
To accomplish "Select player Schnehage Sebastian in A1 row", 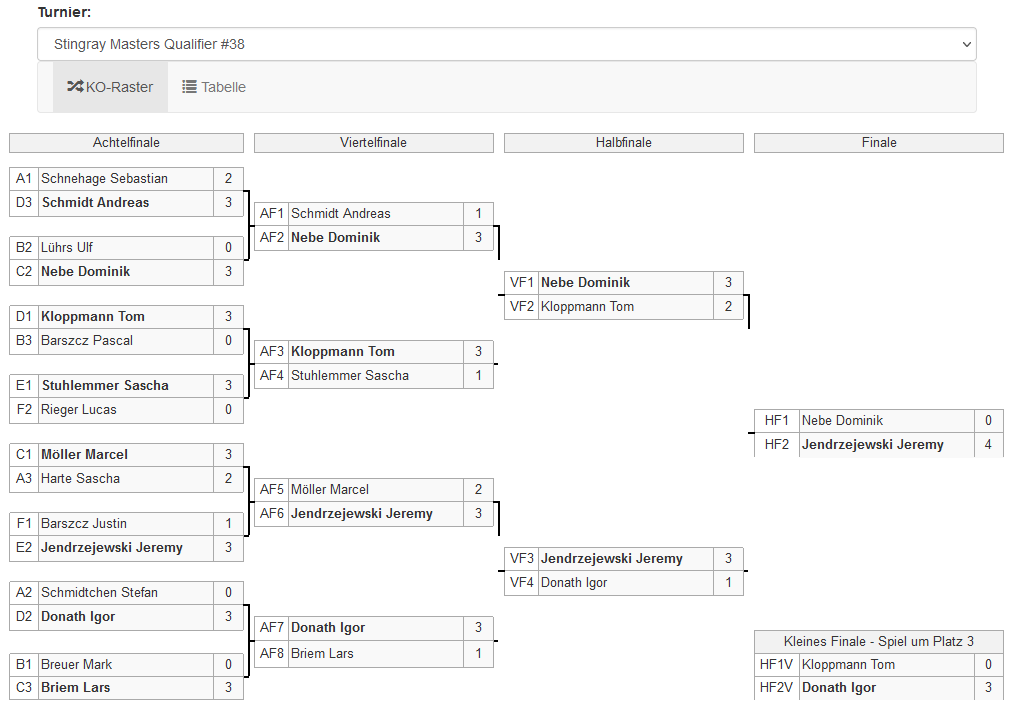I will 105,178.
